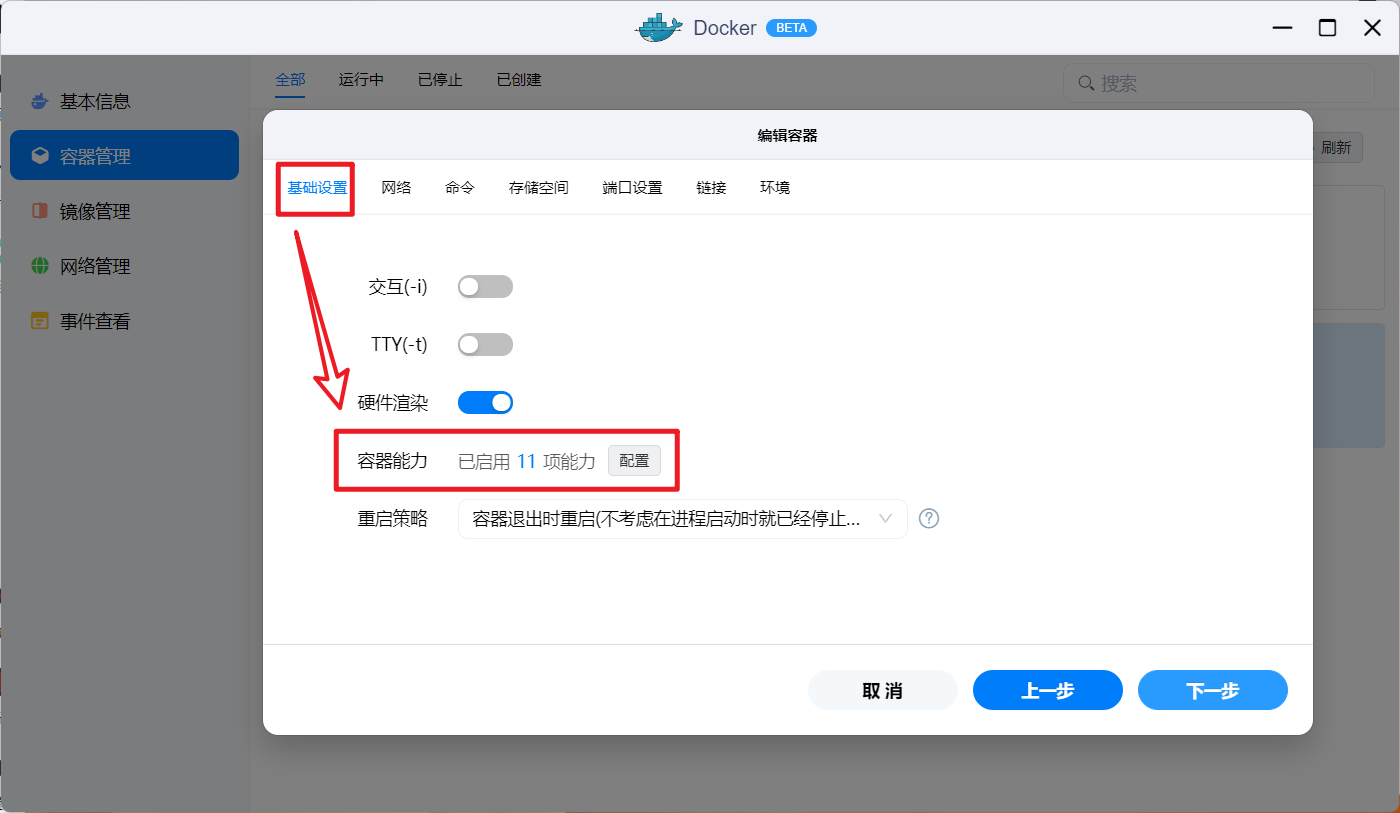Switch to the 已停止 filter tab
The width and height of the screenshot is (1400, 813).
[x=439, y=79]
